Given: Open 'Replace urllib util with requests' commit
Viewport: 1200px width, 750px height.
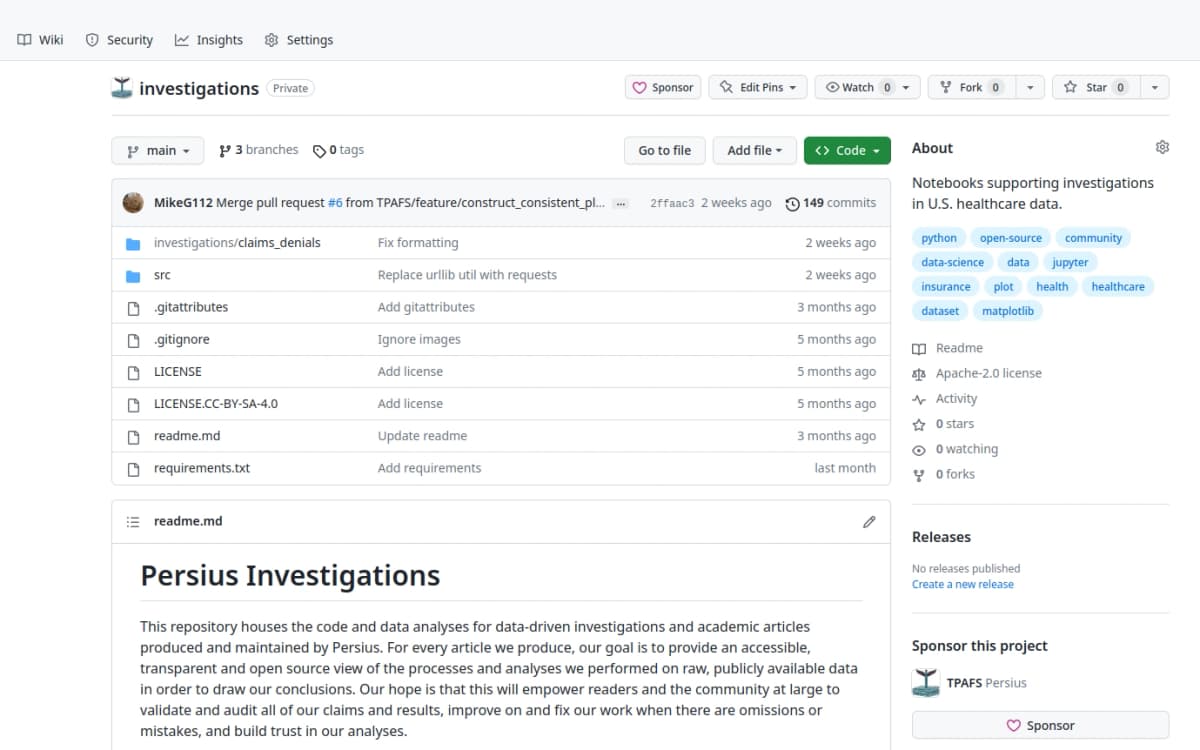Looking at the screenshot, I should point(467,275).
